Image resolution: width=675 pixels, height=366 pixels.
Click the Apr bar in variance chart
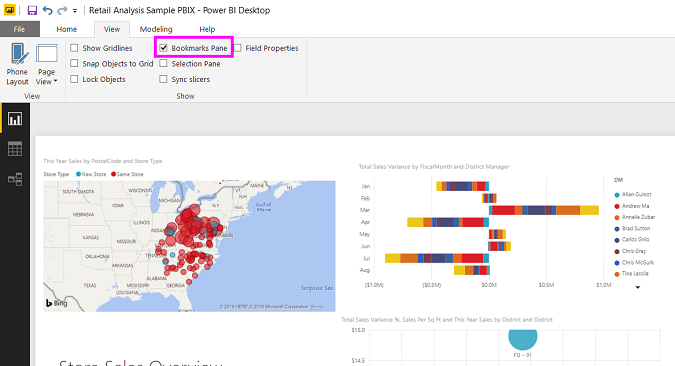point(448,222)
